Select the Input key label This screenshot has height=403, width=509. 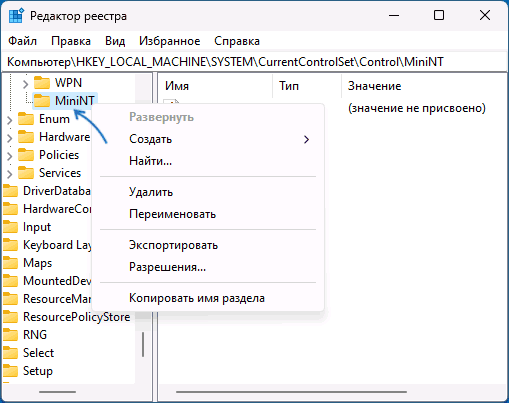37,227
